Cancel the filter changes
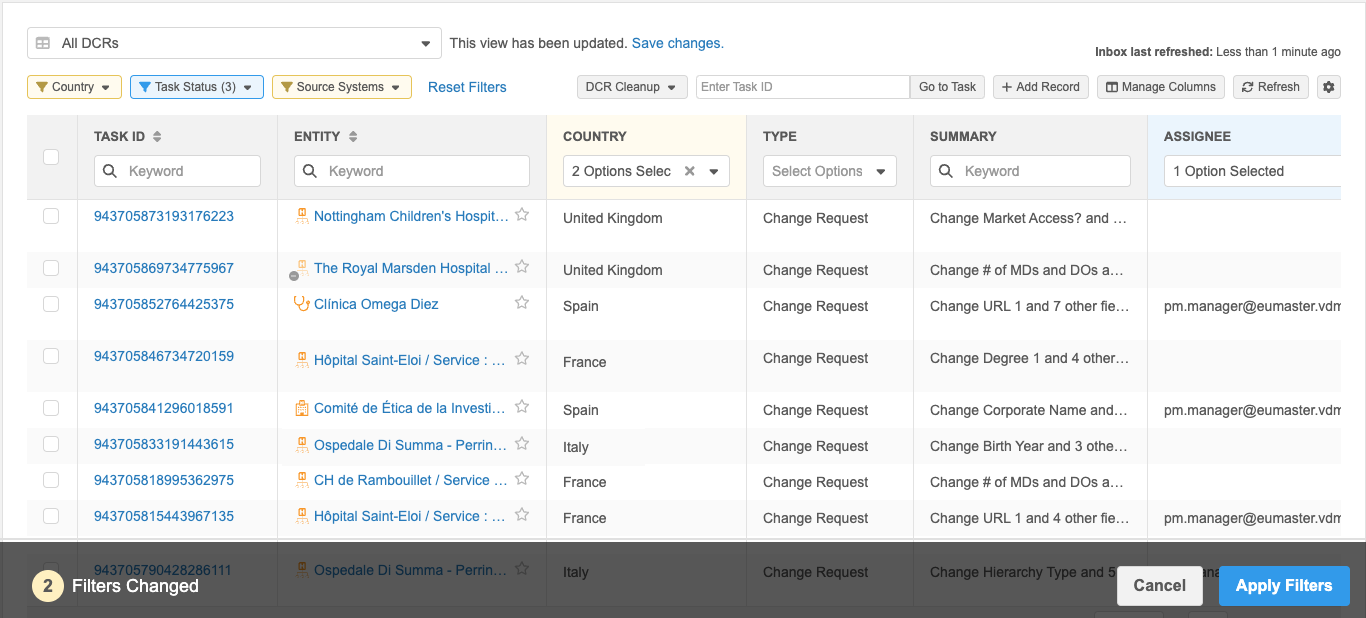Viewport: 1366px width, 618px height. [1159, 586]
